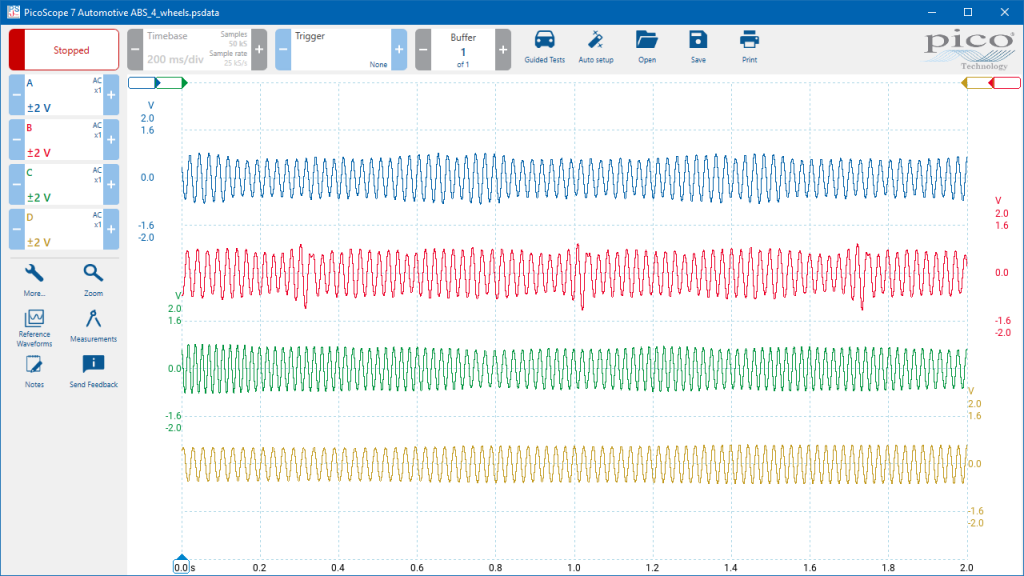Decrease the timebase with minus button
Image resolution: width=1024 pixels, height=576 pixels.
136,49
